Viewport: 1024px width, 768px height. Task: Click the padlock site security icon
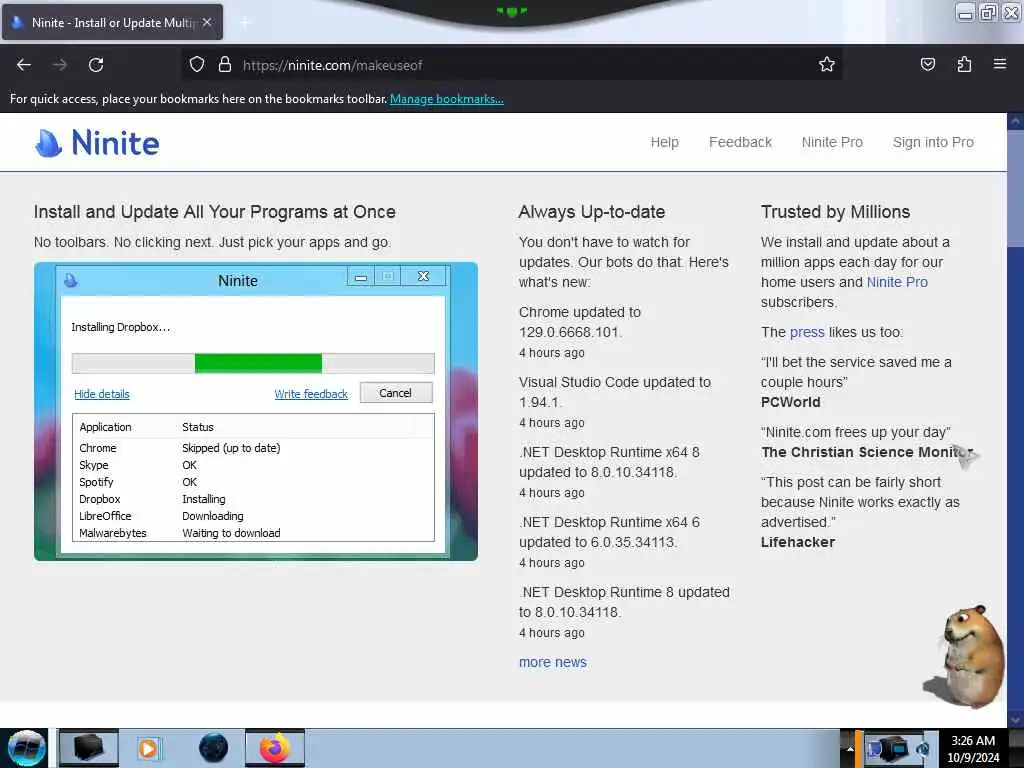pos(225,64)
